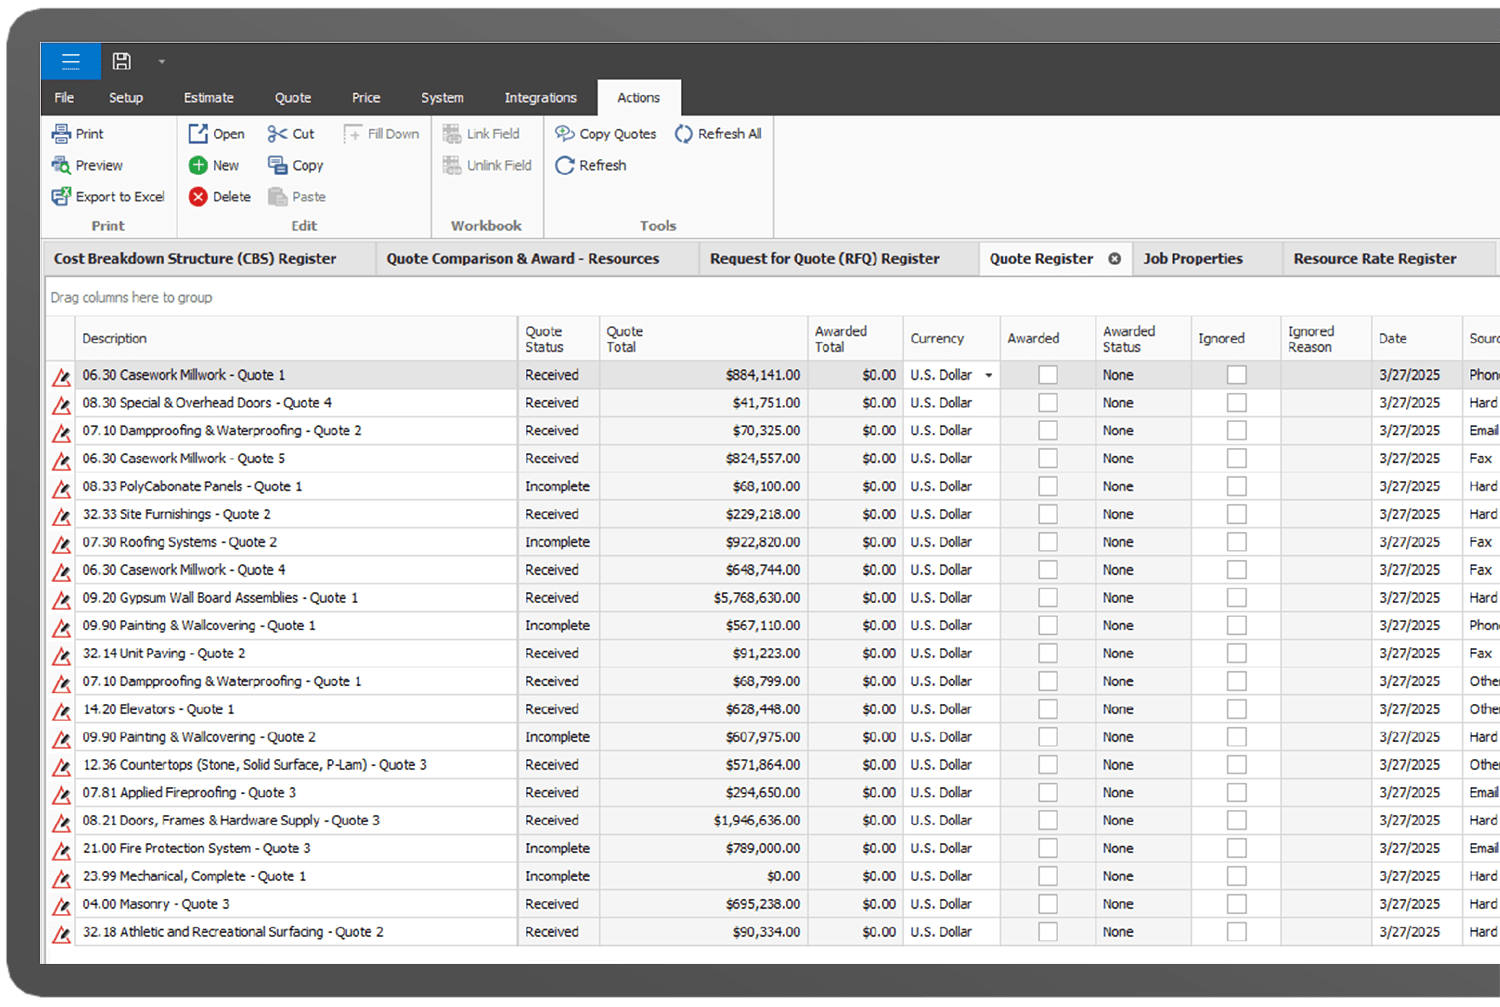The height and width of the screenshot is (1007, 1500).
Task: Open the blue hamburger application menu
Action: pos(70,61)
